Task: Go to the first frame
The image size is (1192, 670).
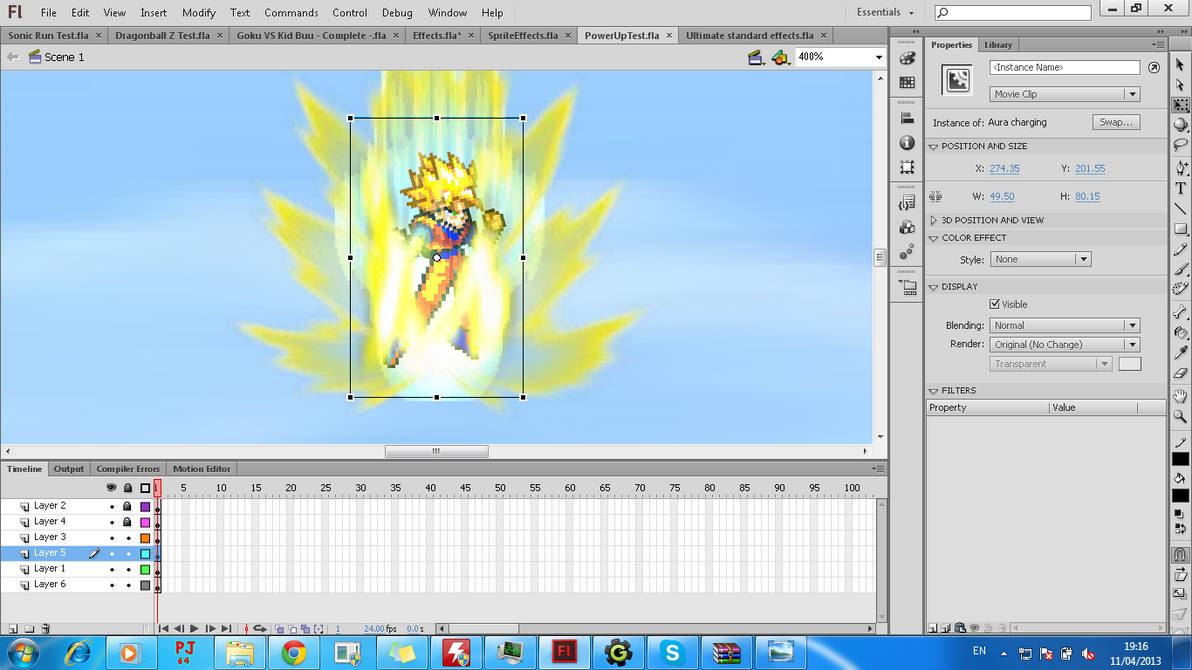Action: [163, 629]
